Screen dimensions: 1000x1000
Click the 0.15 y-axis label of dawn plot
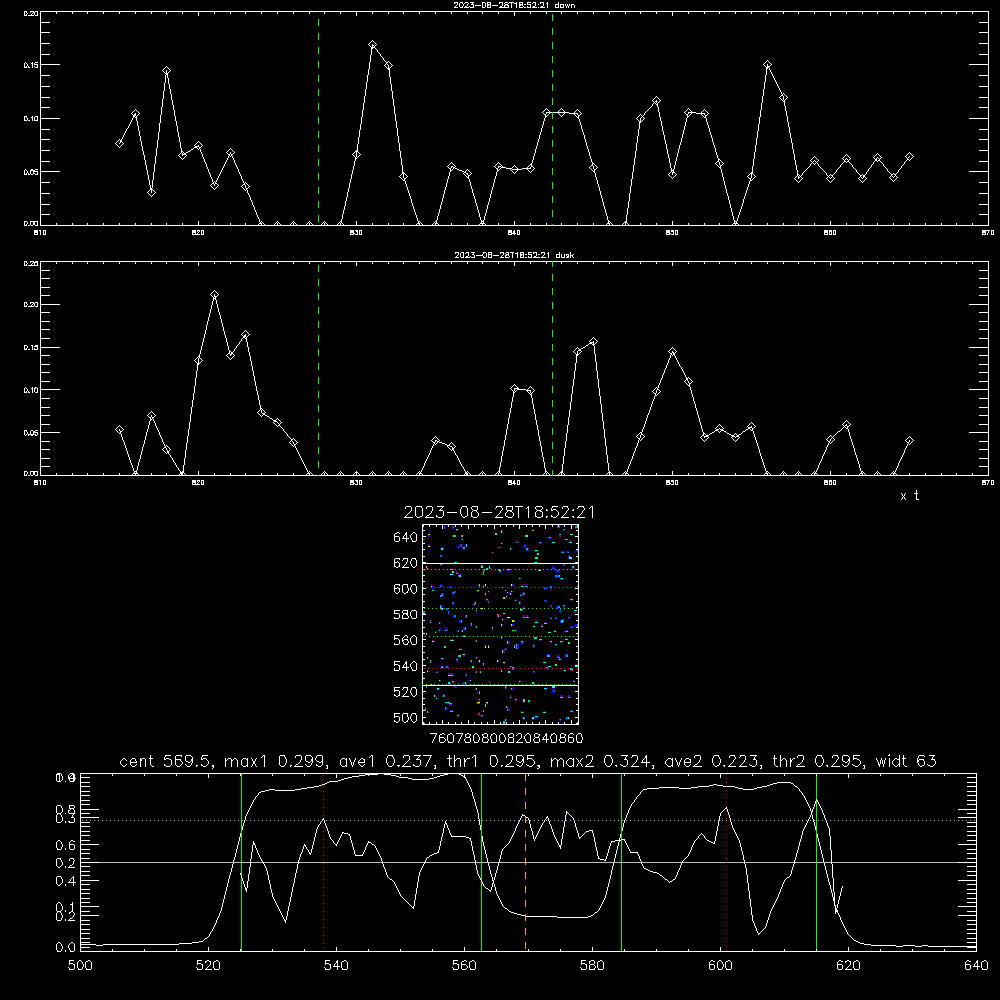point(31,65)
